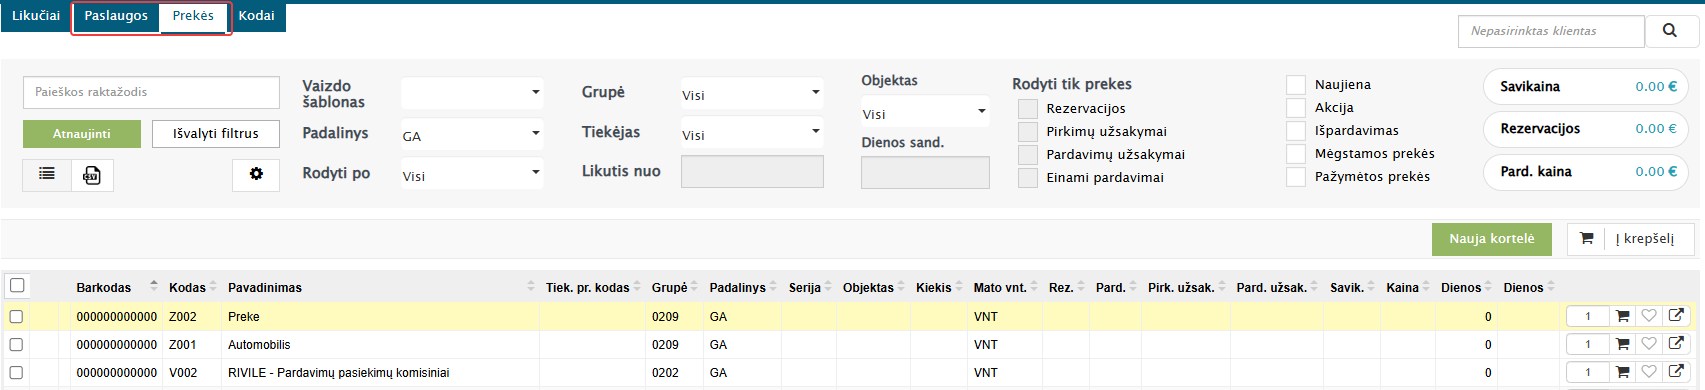Check the Akcija filter
Viewport: 1705px width, 390px height.
1296,107
